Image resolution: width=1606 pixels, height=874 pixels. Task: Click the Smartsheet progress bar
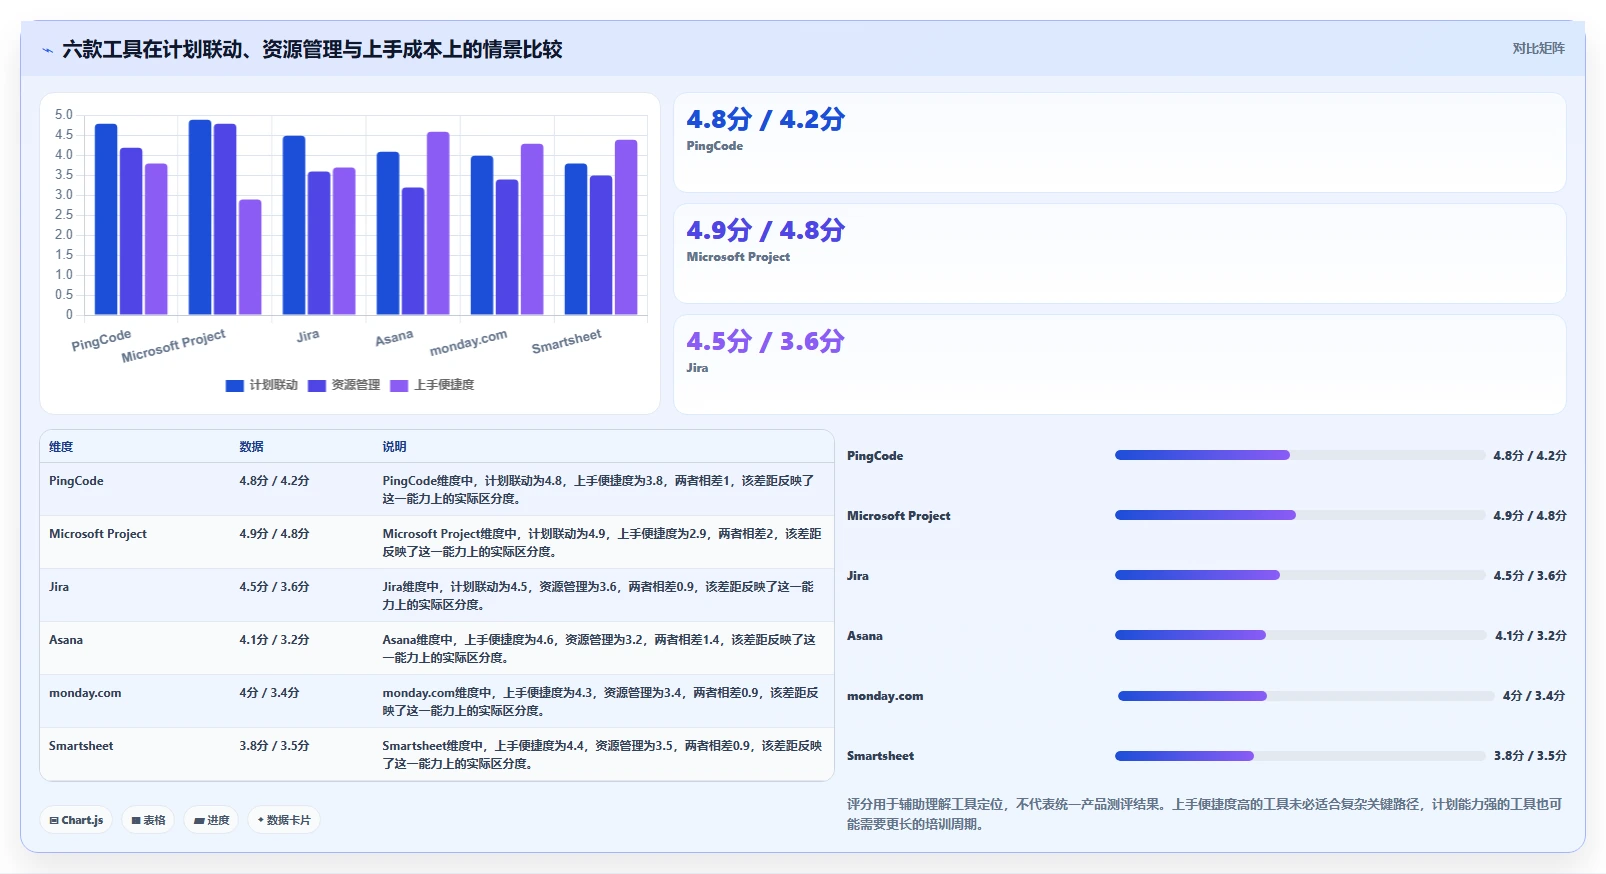1299,755
